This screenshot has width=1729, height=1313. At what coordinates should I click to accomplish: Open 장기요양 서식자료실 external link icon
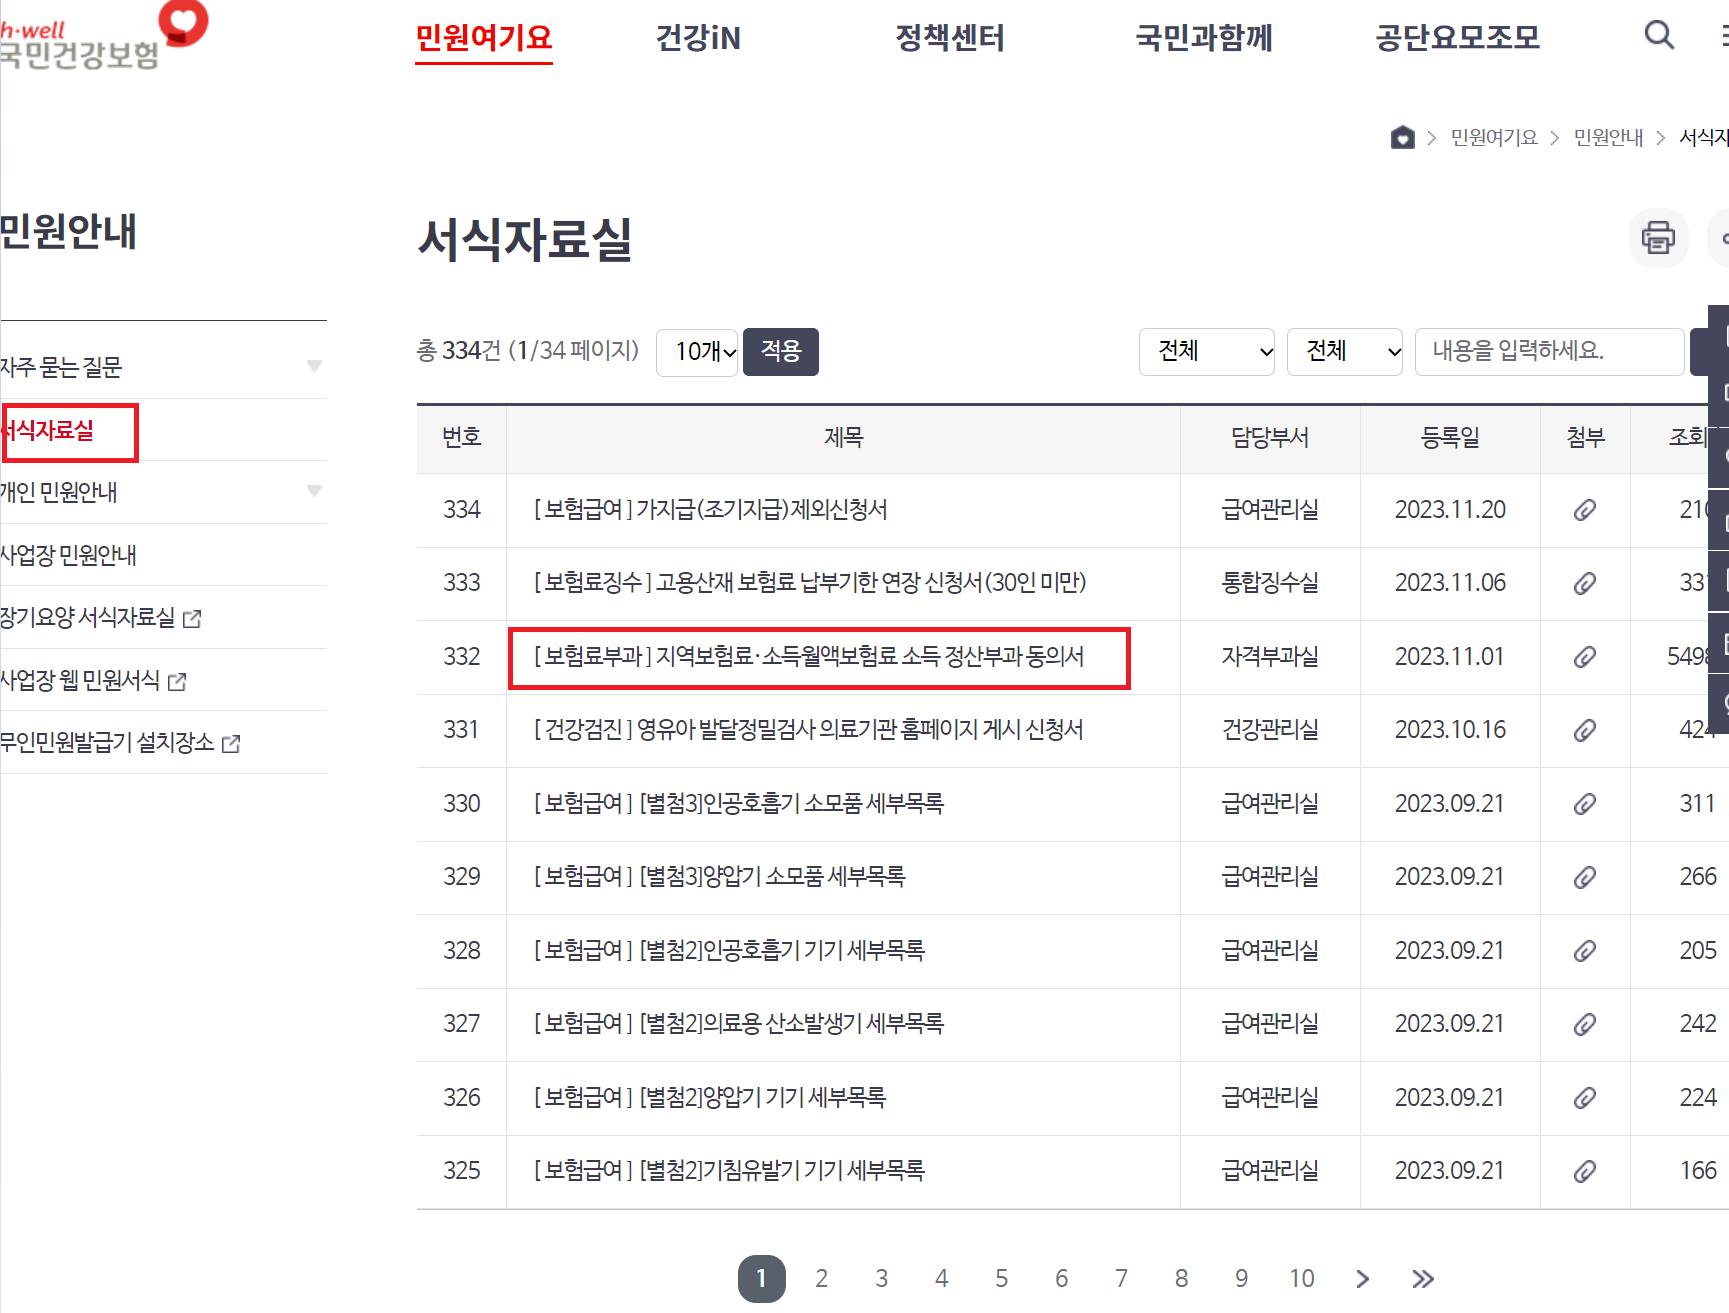tap(193, 618)
